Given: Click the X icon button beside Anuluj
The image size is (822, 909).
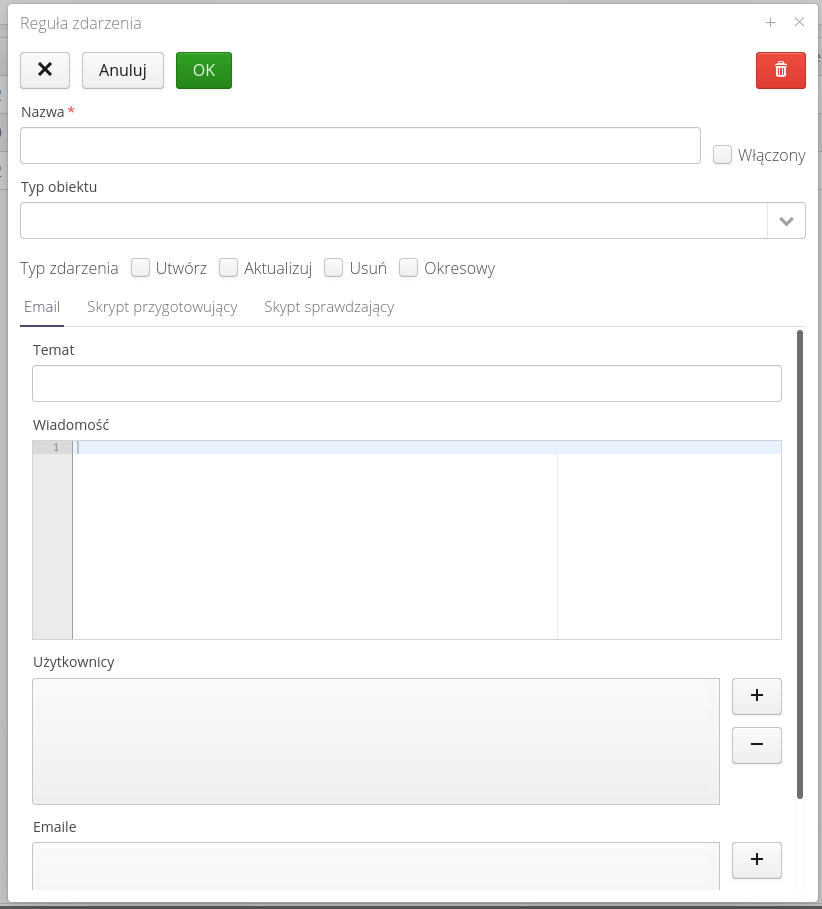Looking at the screenshot, I should (x=45, y=70).
